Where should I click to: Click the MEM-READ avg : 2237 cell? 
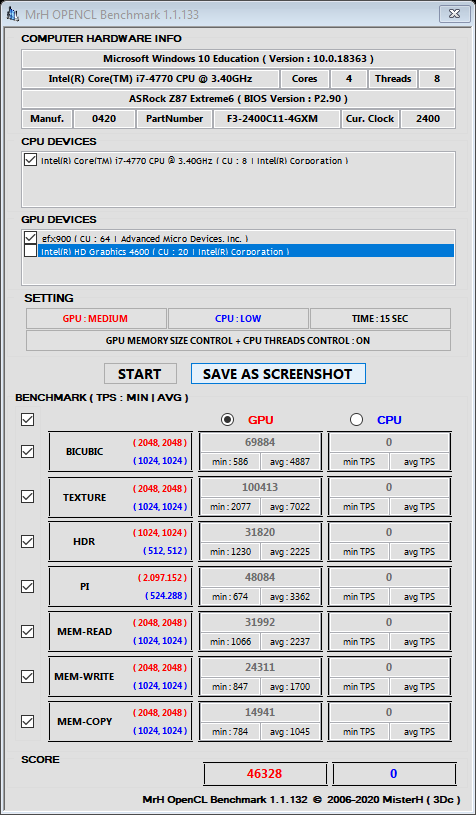290,641
